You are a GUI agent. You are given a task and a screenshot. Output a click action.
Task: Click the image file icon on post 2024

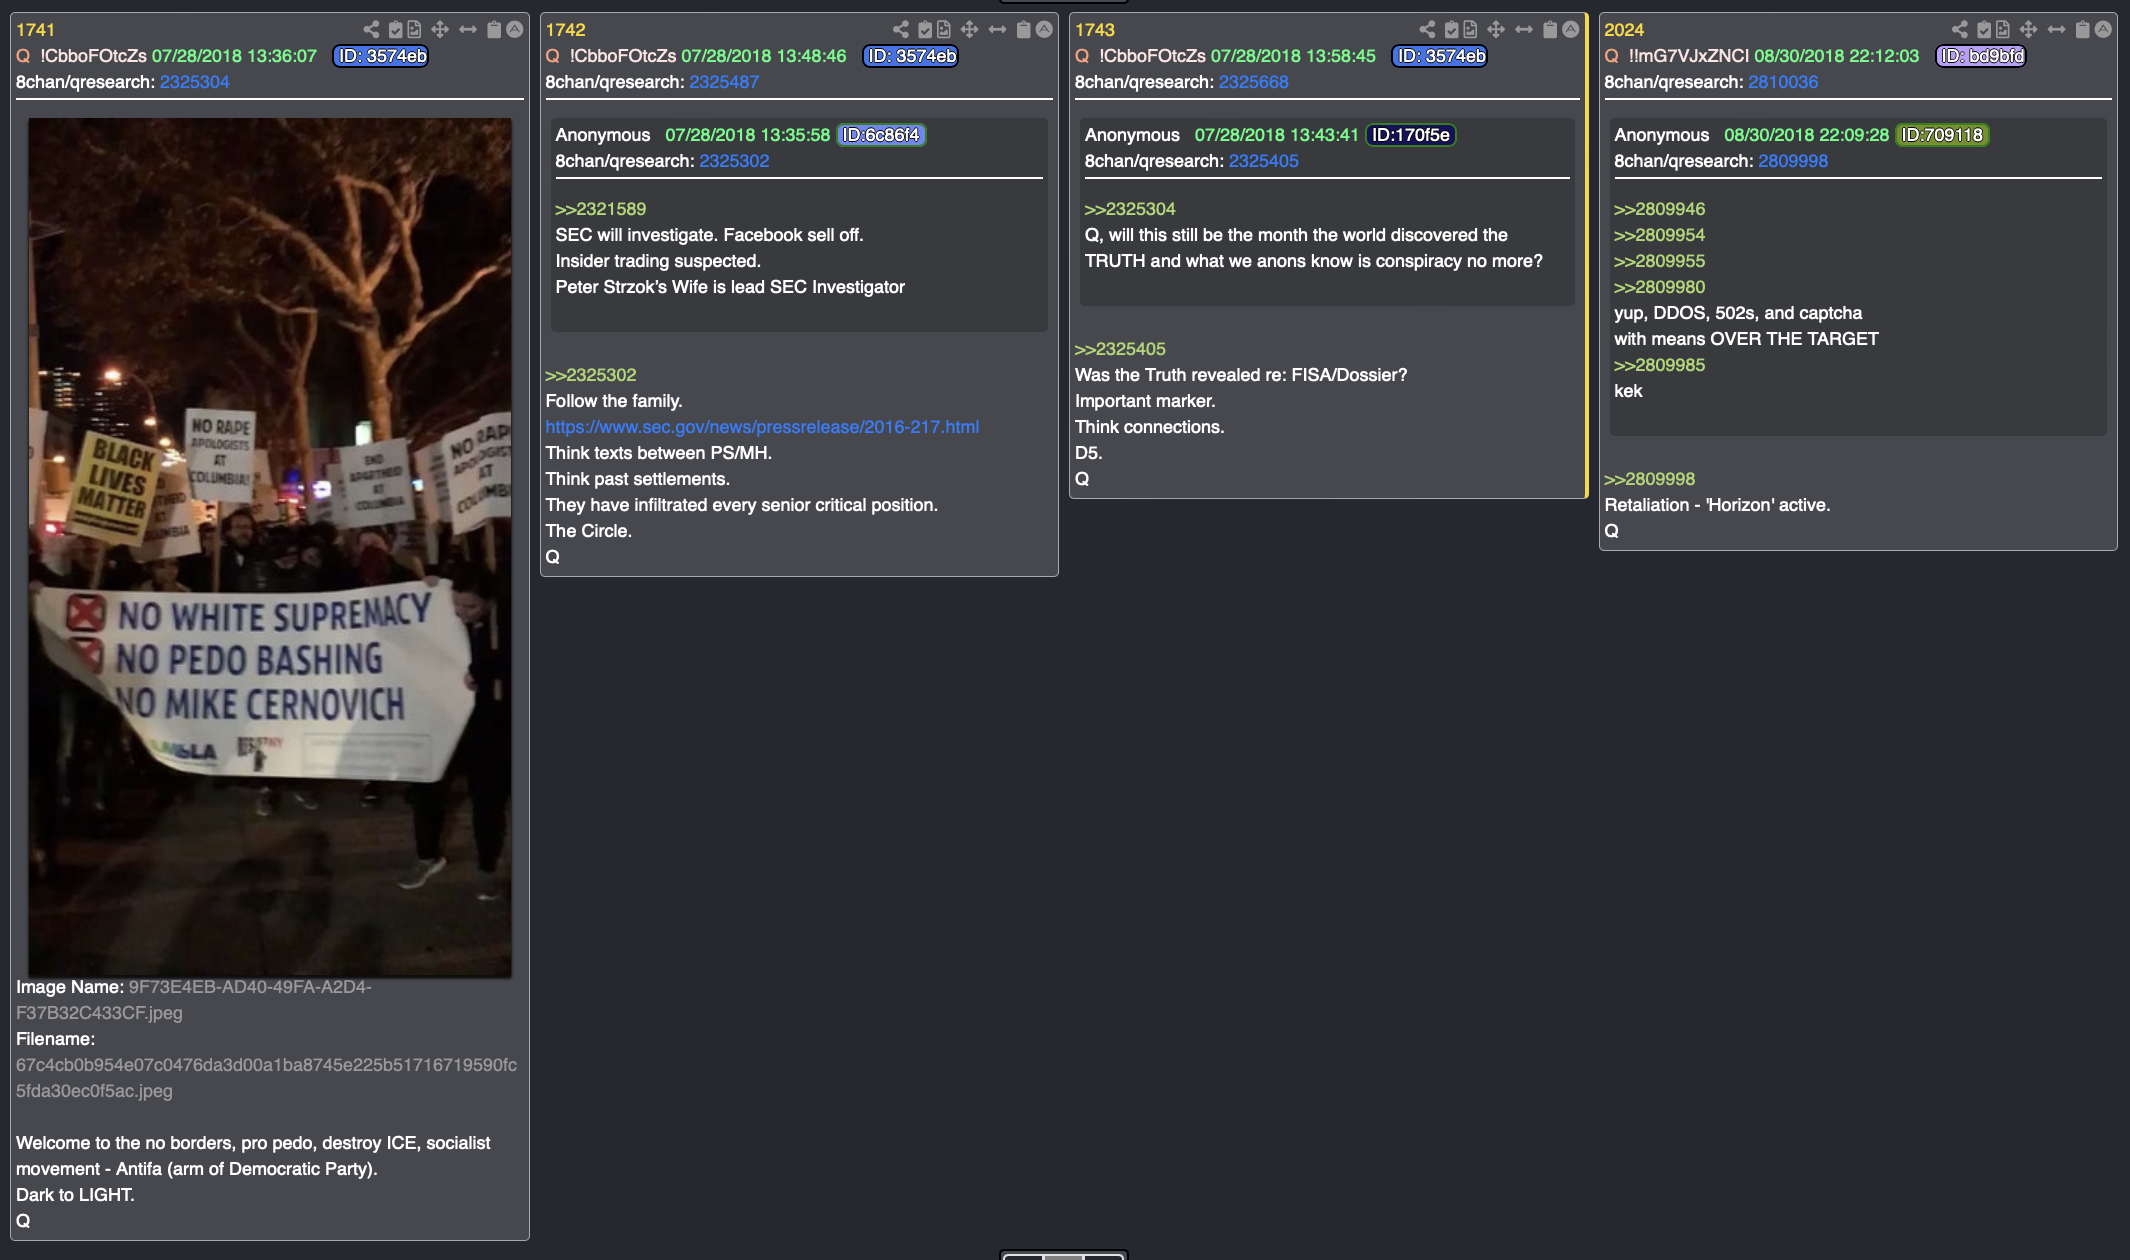2002,30
